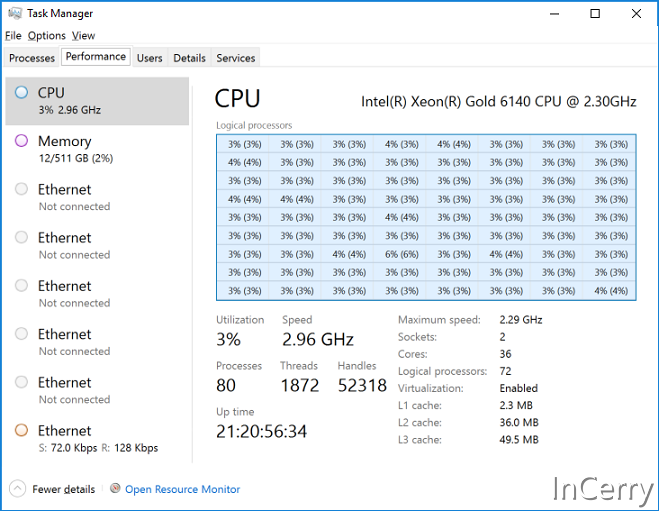
Task: Maximize the Task Manager window
Action: (595, 14)
